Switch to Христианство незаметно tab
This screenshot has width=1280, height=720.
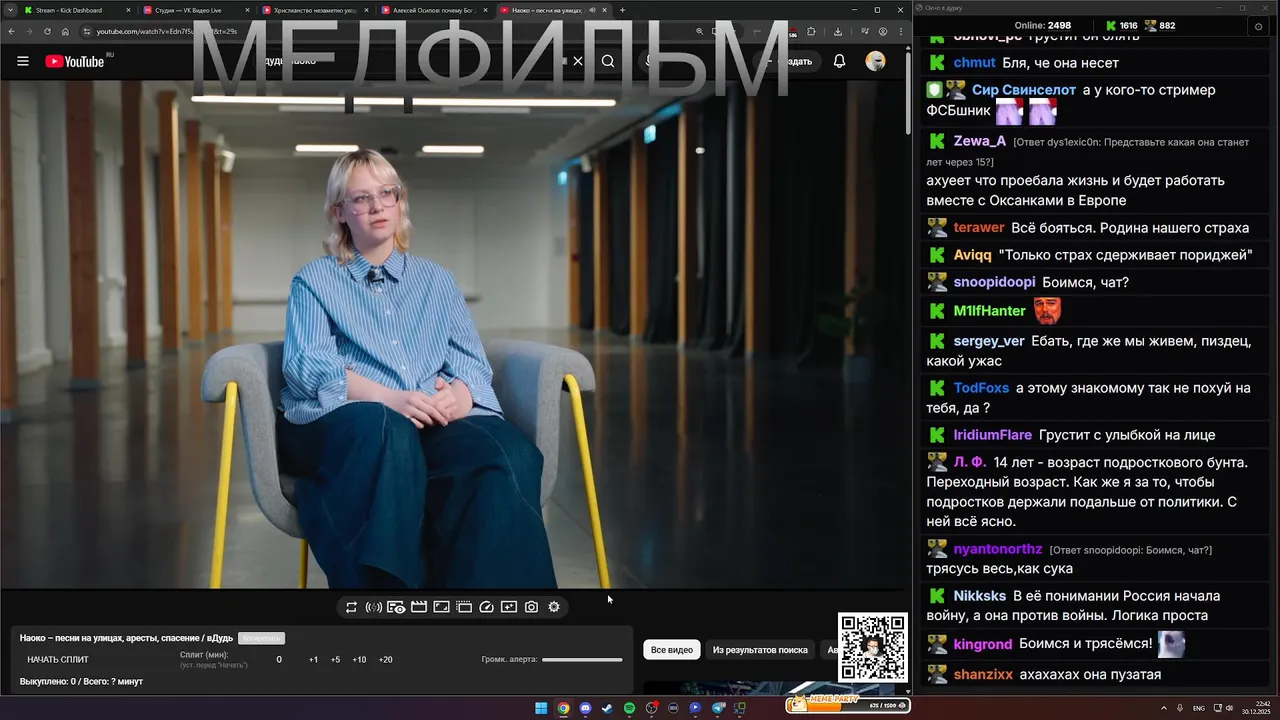pos(314,10)
